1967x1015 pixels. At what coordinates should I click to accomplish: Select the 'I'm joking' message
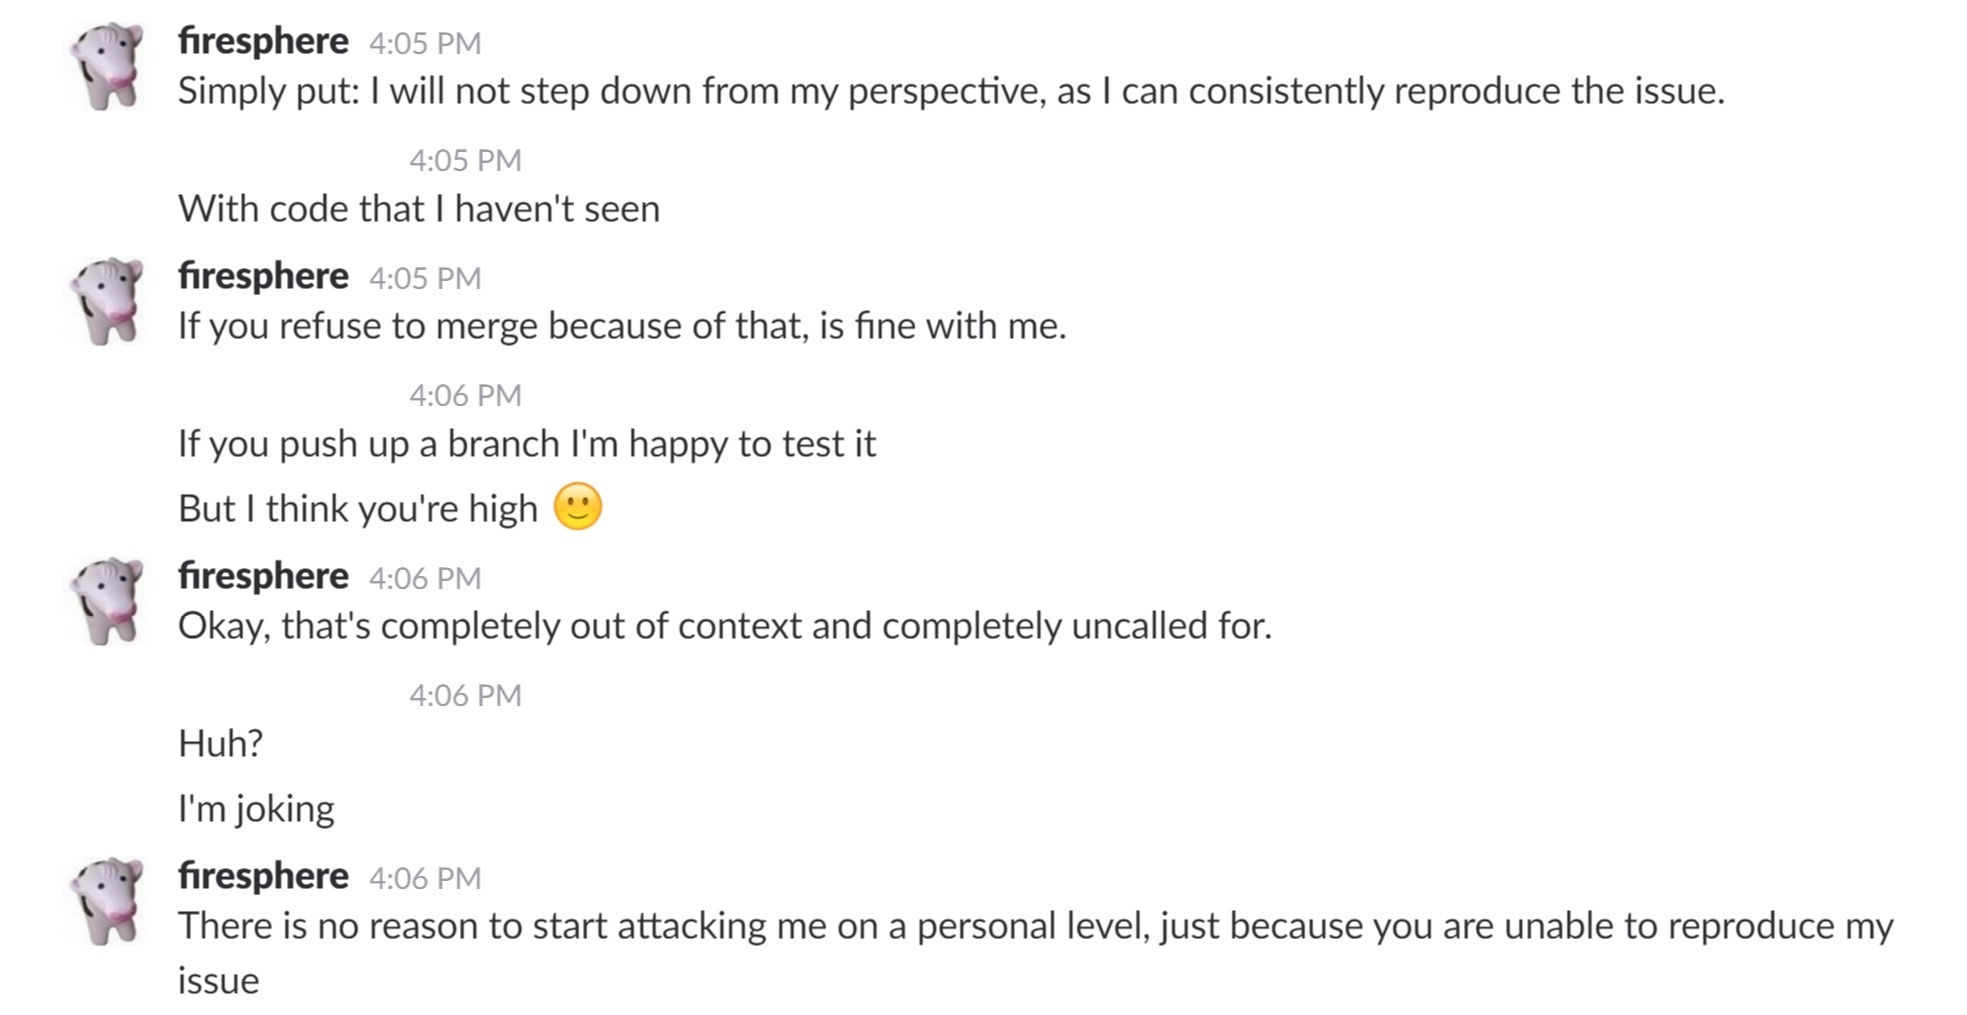click(x=256, y=808)
